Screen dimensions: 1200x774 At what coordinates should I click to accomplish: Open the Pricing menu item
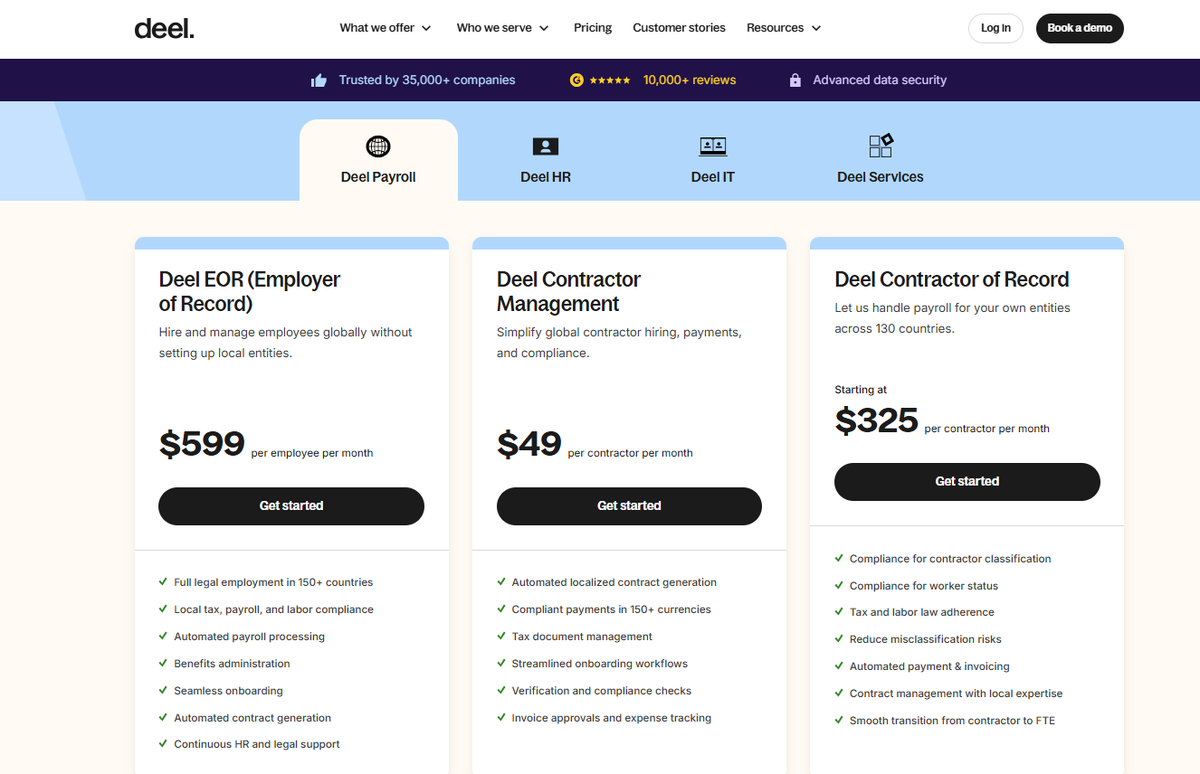[x=593, y=28]
